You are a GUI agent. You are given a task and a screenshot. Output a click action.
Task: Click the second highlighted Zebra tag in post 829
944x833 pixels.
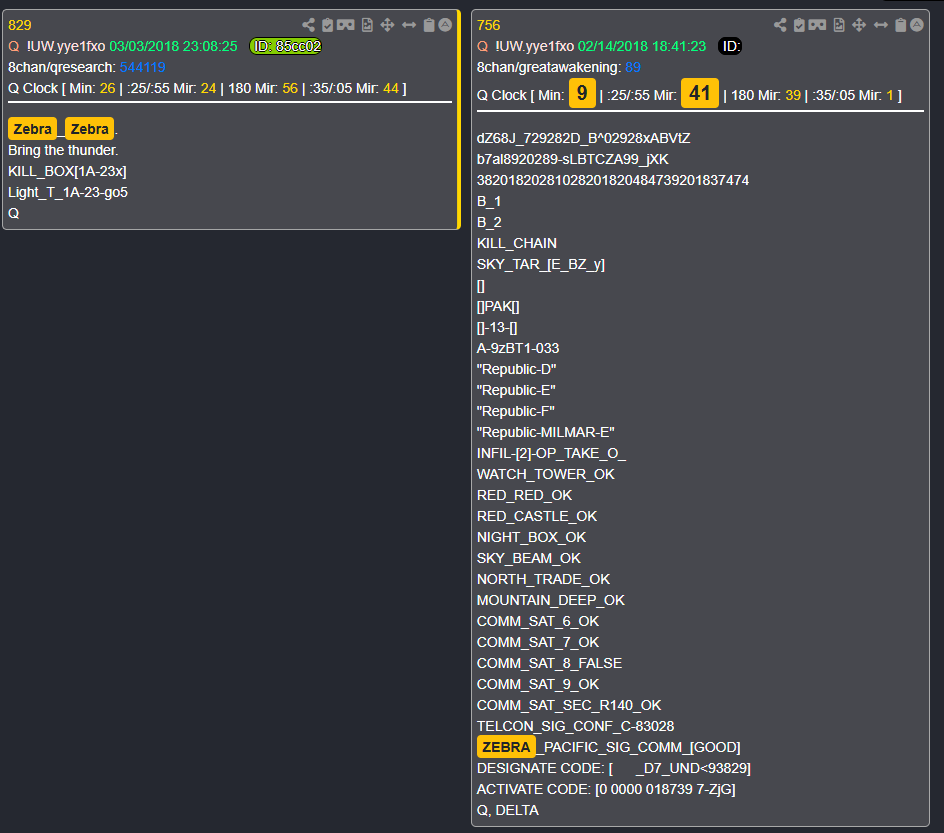pyautogui.click(x=90, y=129)
